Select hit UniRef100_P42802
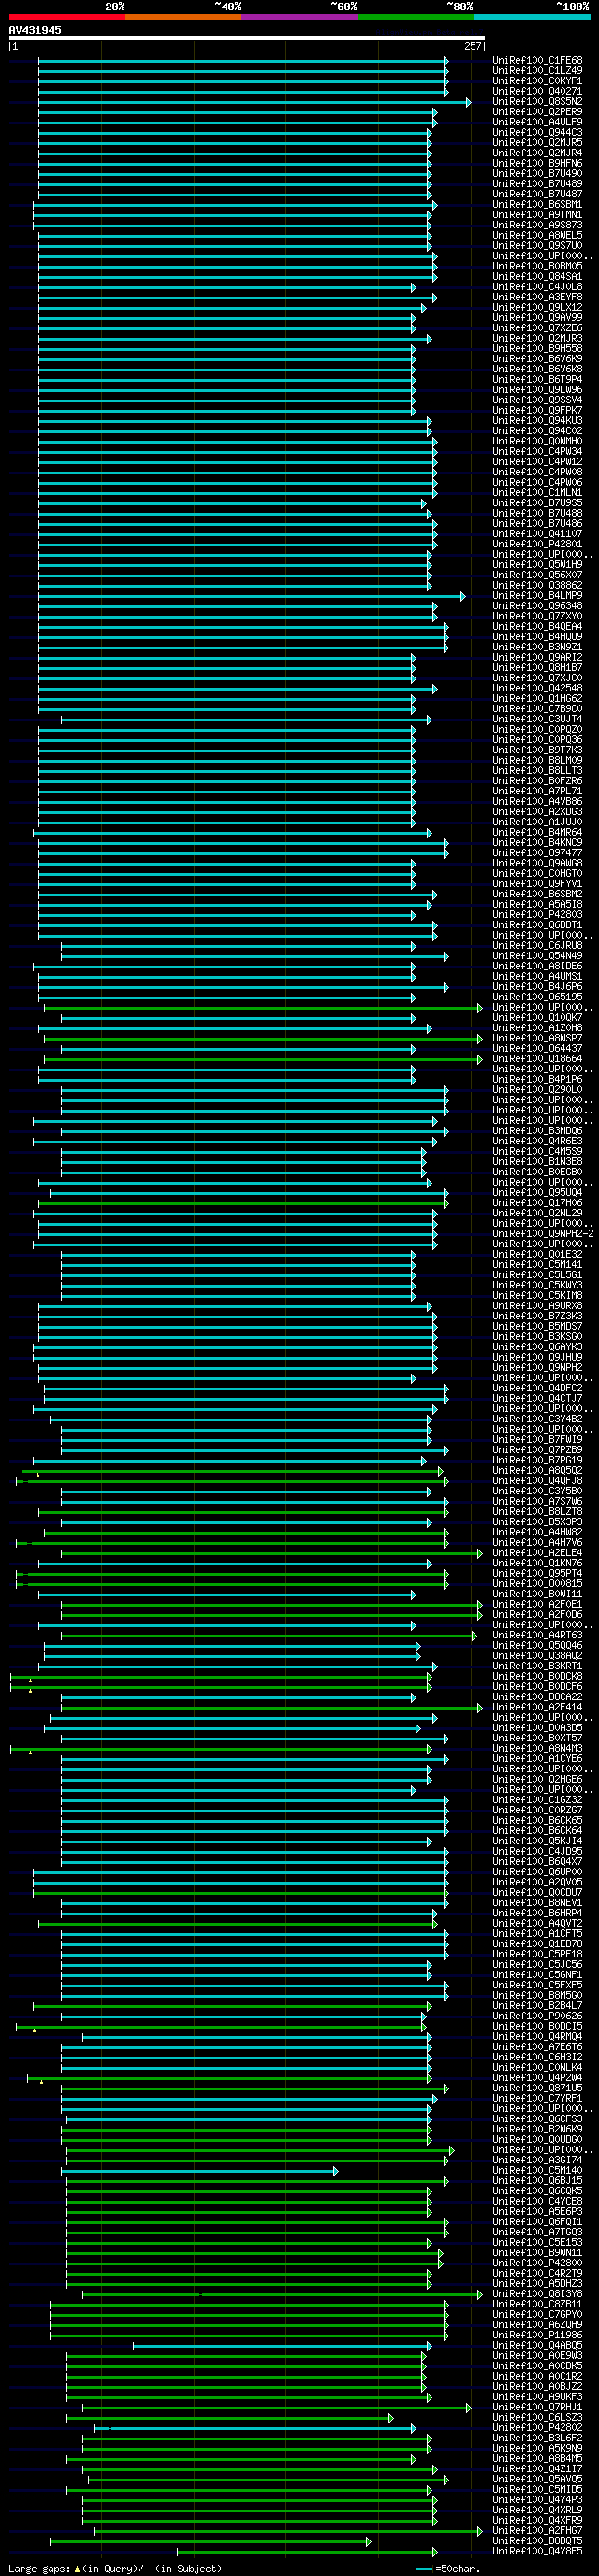The image size is (599, 2576). pyautogui.click(x=537, y=2427)
